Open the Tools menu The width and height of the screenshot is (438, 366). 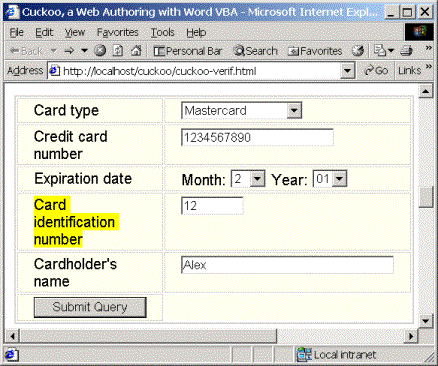click(162, 32)
